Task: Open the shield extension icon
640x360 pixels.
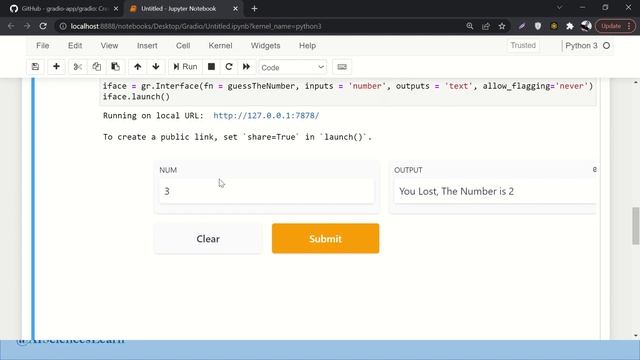Action: point(538,26)
